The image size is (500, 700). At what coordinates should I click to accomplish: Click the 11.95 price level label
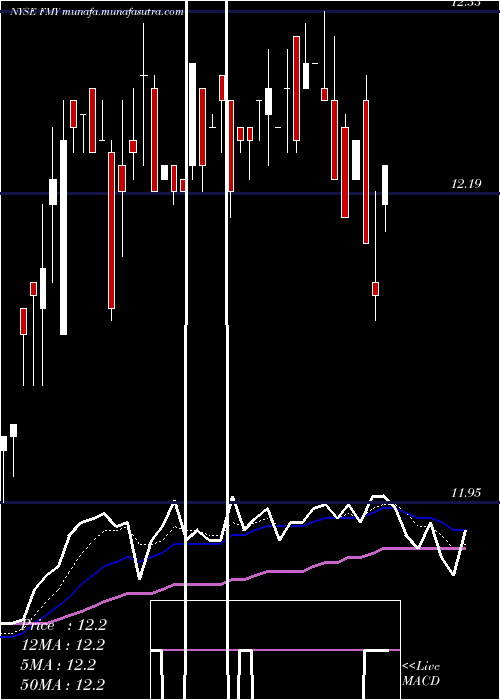pos(466,493)
